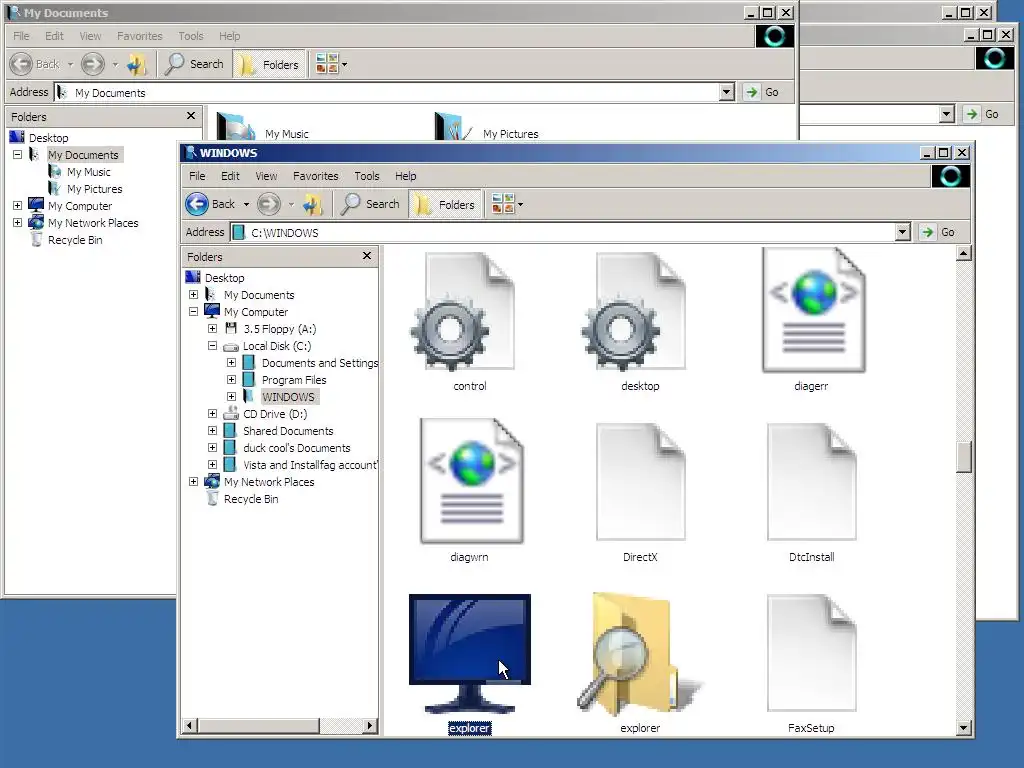Select the DirectX file icon
1024x768 pixels.
pyautogui.click(x=641, y=482)
